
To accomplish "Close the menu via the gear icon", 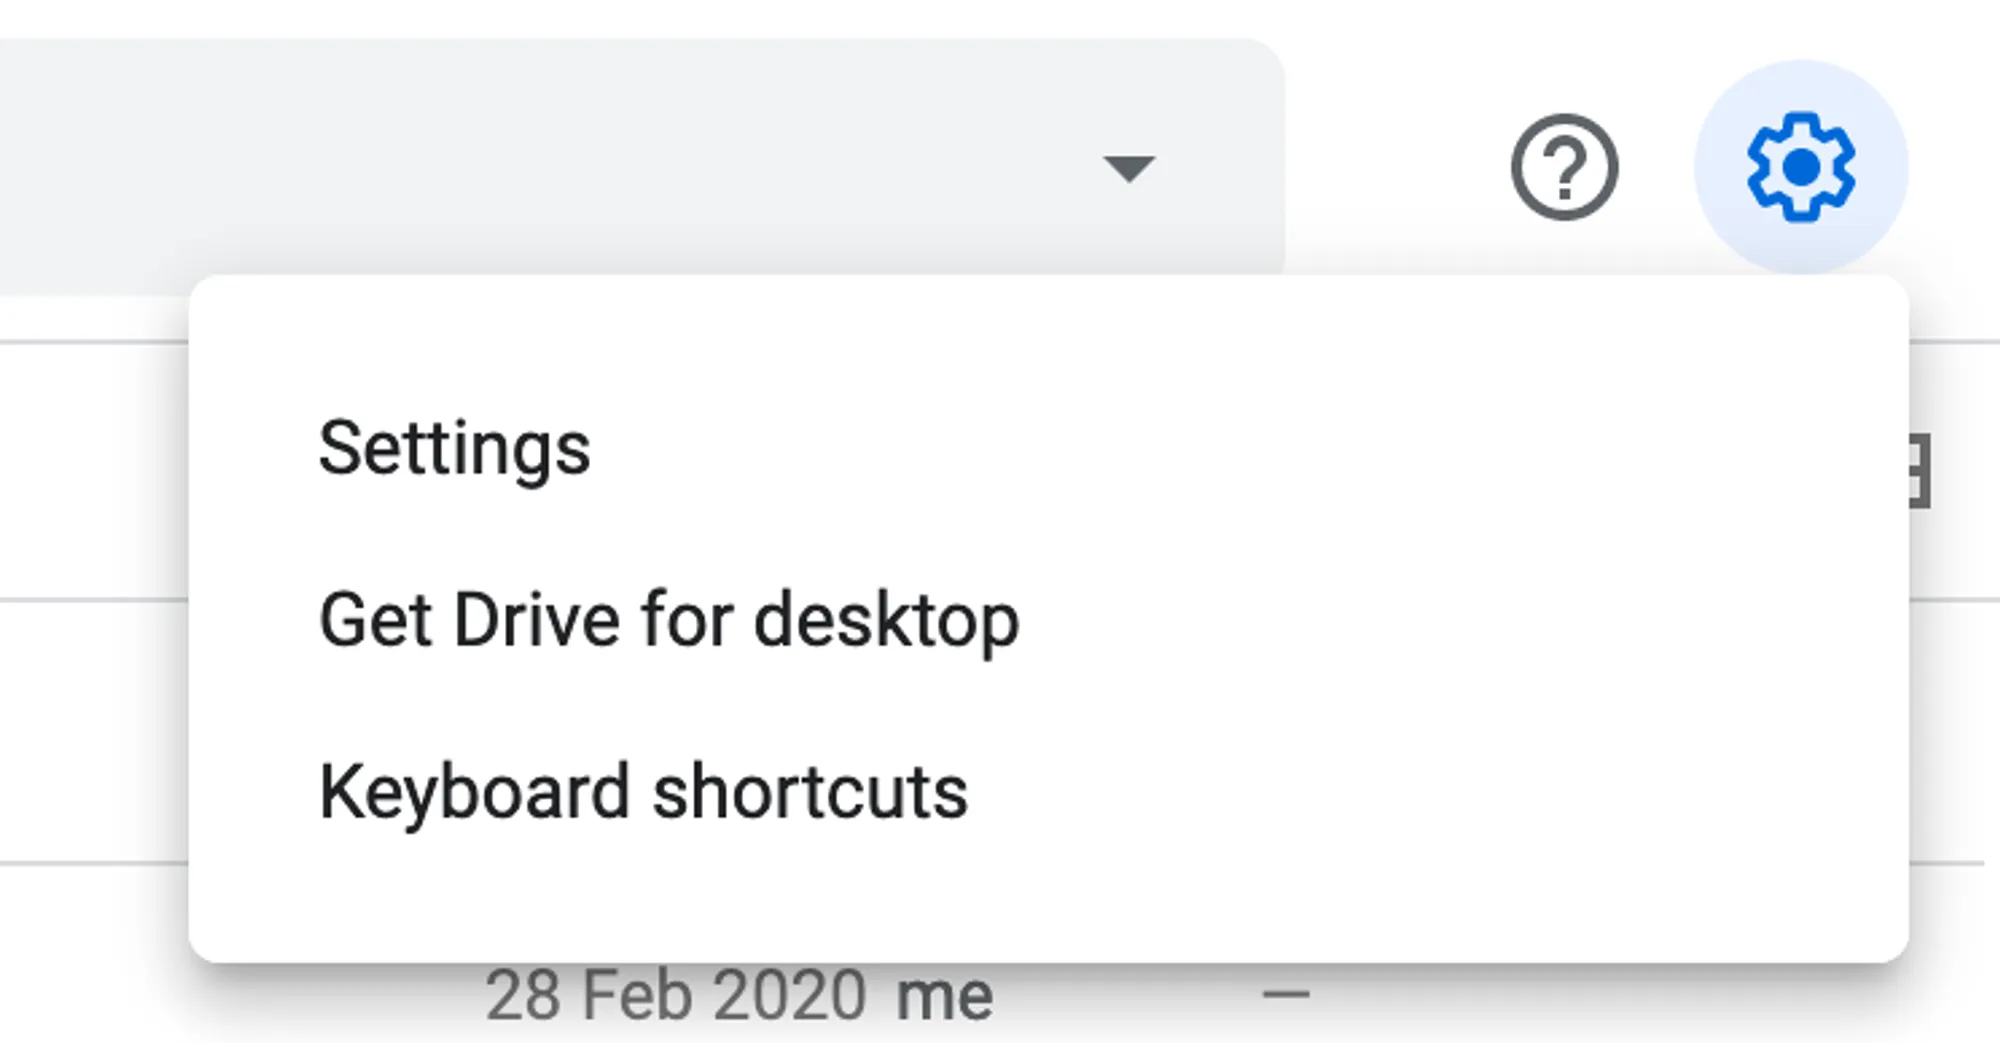I will coord(1800,167).
